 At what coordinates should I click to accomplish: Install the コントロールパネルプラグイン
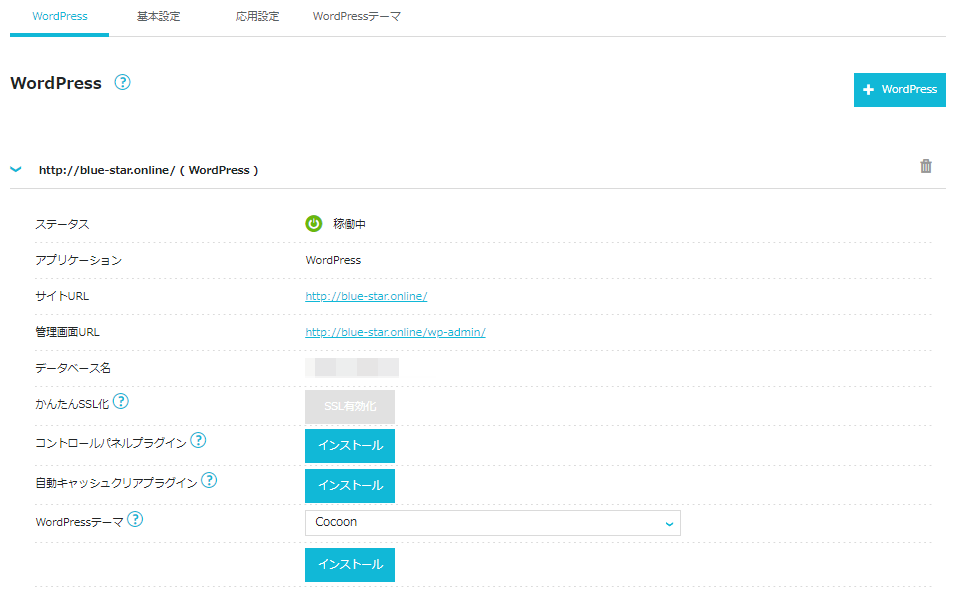coord(350,446)
